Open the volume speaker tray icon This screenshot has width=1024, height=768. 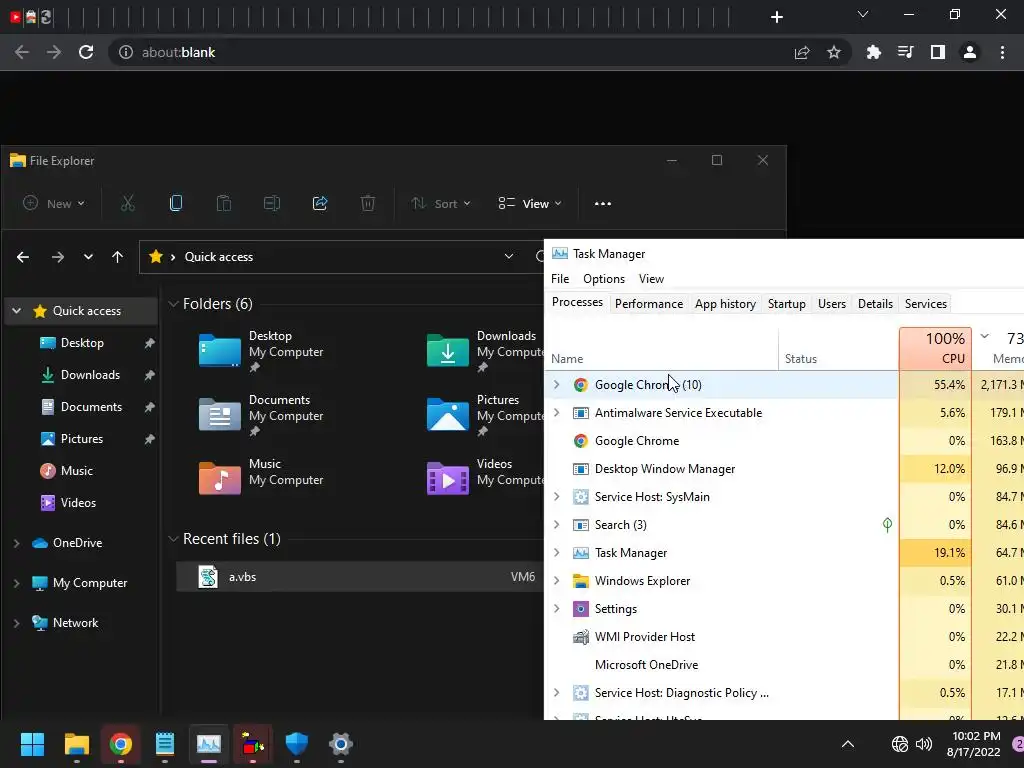(x=924, y=744)
